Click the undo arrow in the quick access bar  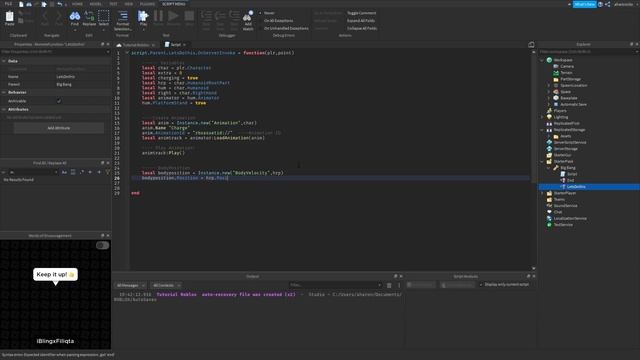(x=60, y=4)
